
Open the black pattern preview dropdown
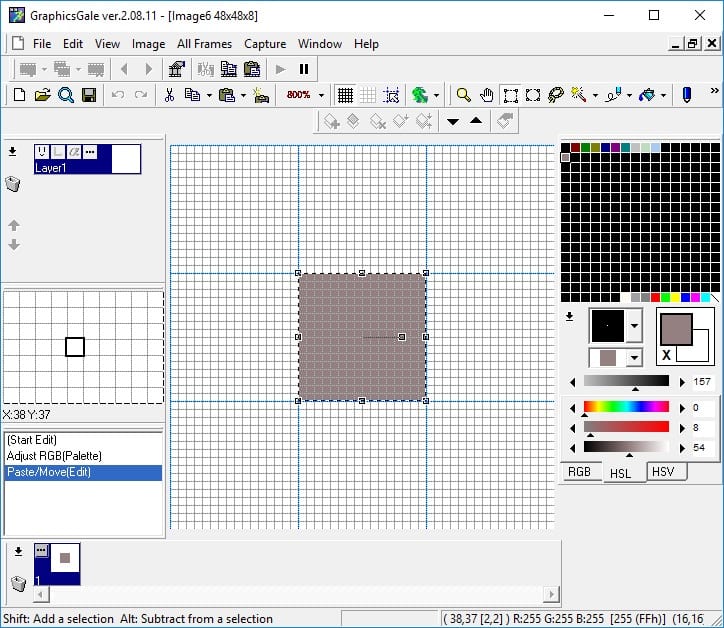point(634,326)
